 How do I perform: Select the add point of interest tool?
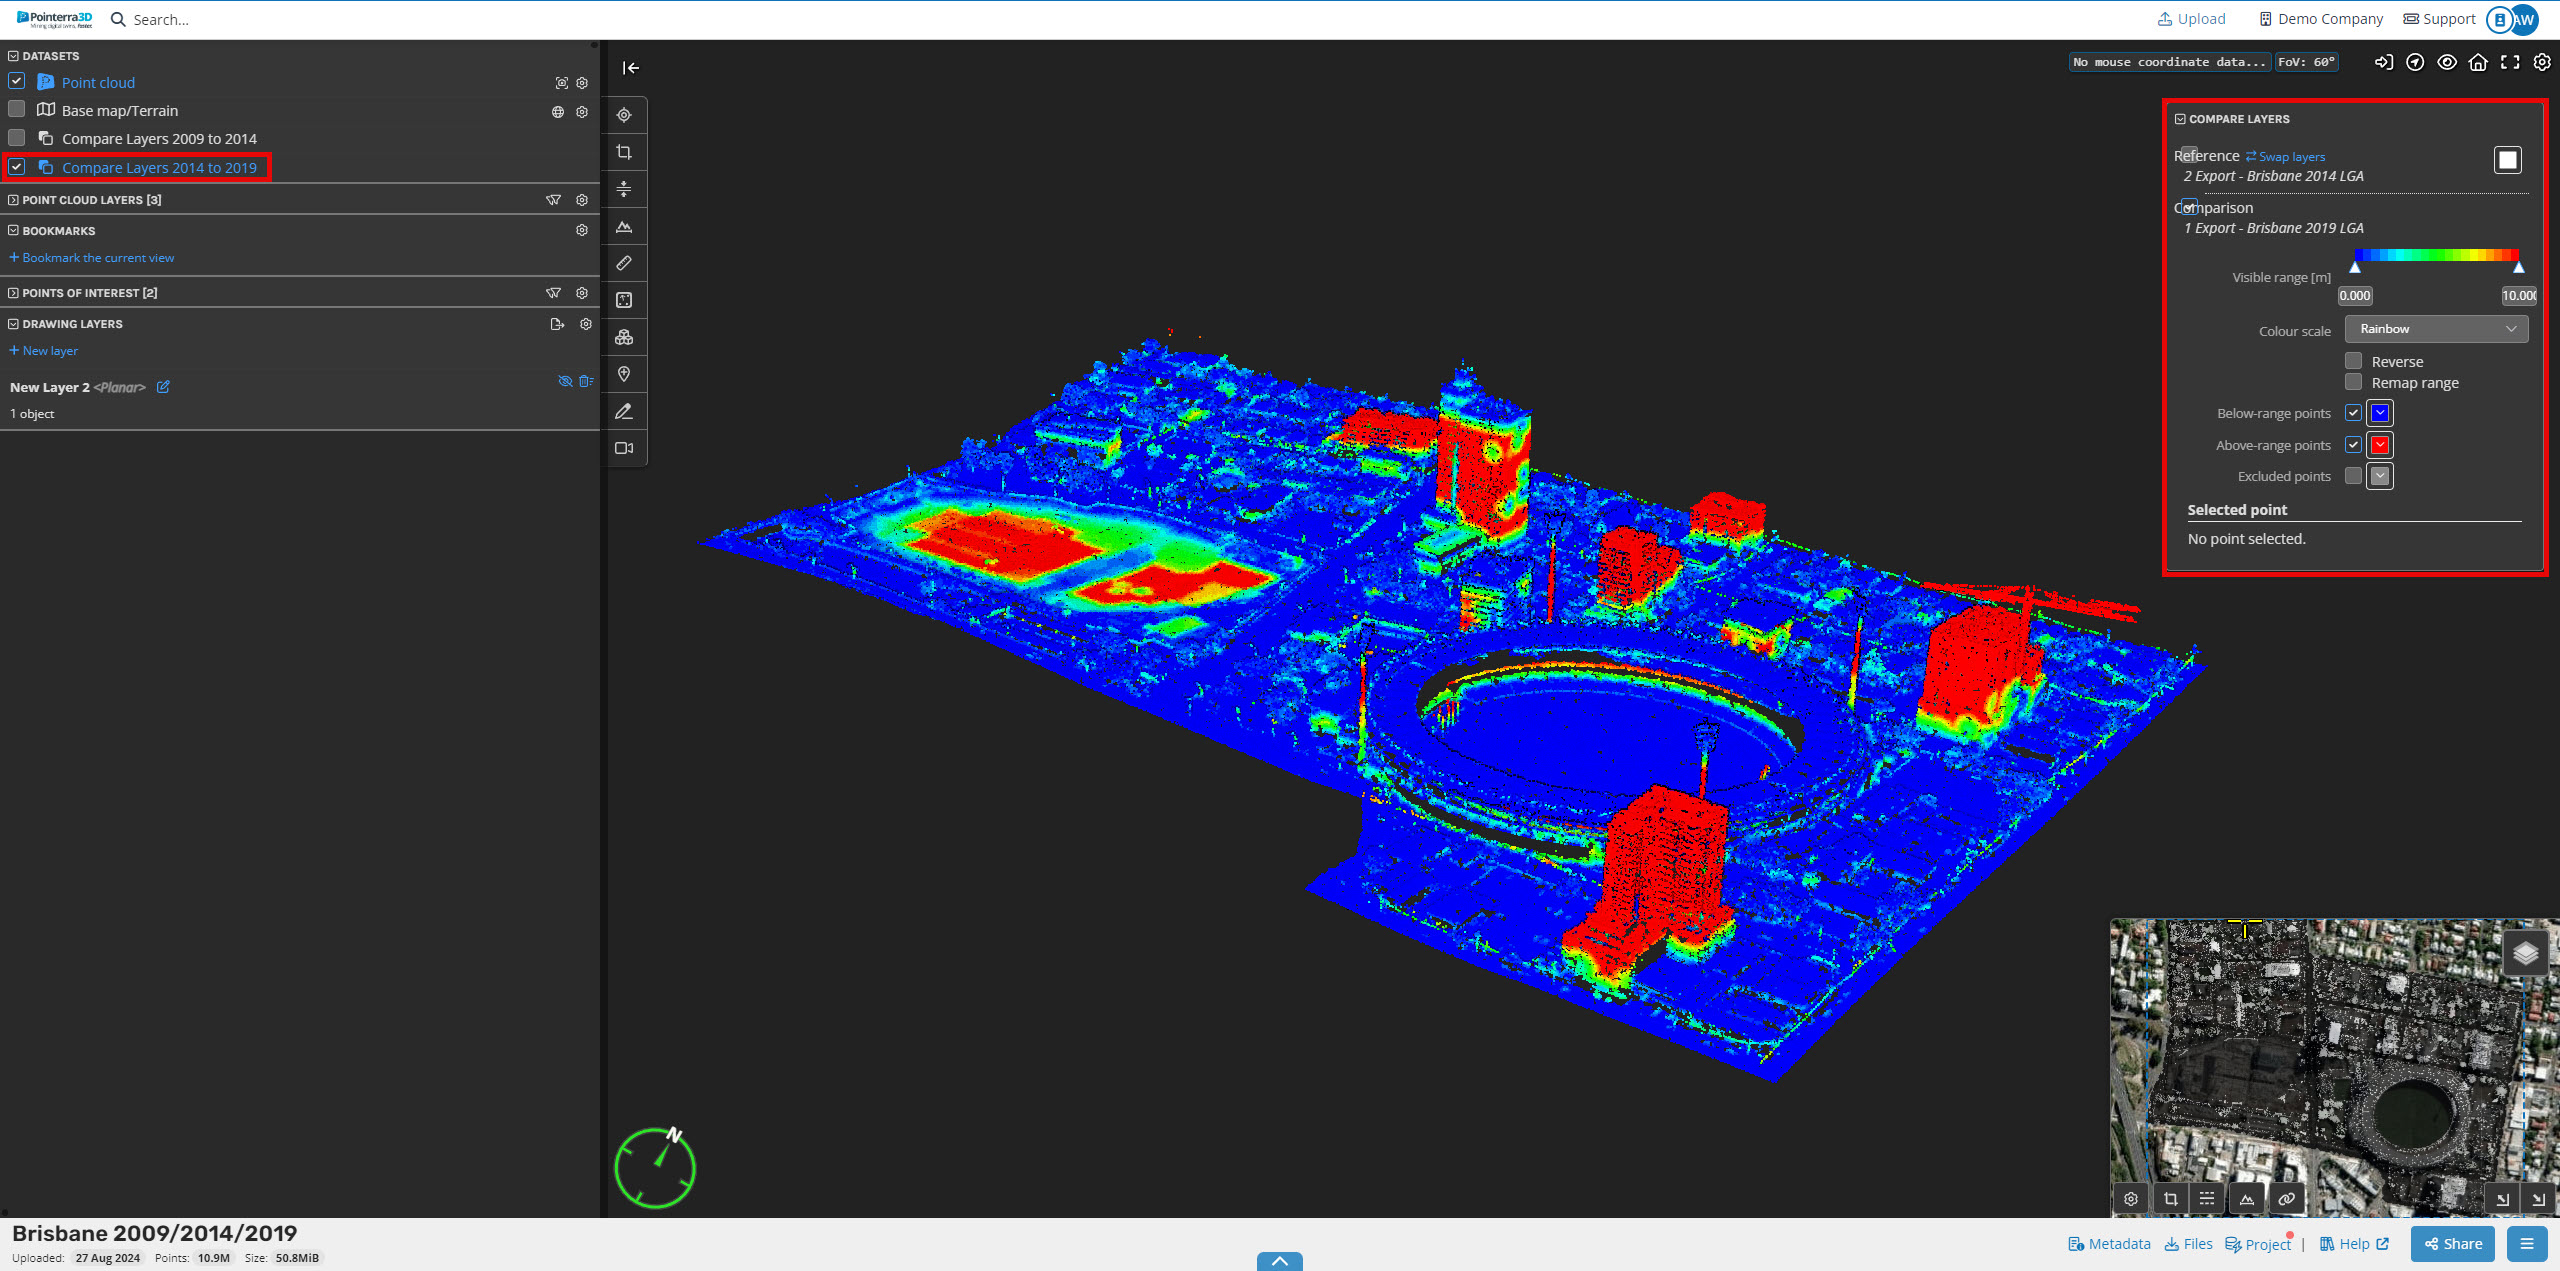(624, 374)
